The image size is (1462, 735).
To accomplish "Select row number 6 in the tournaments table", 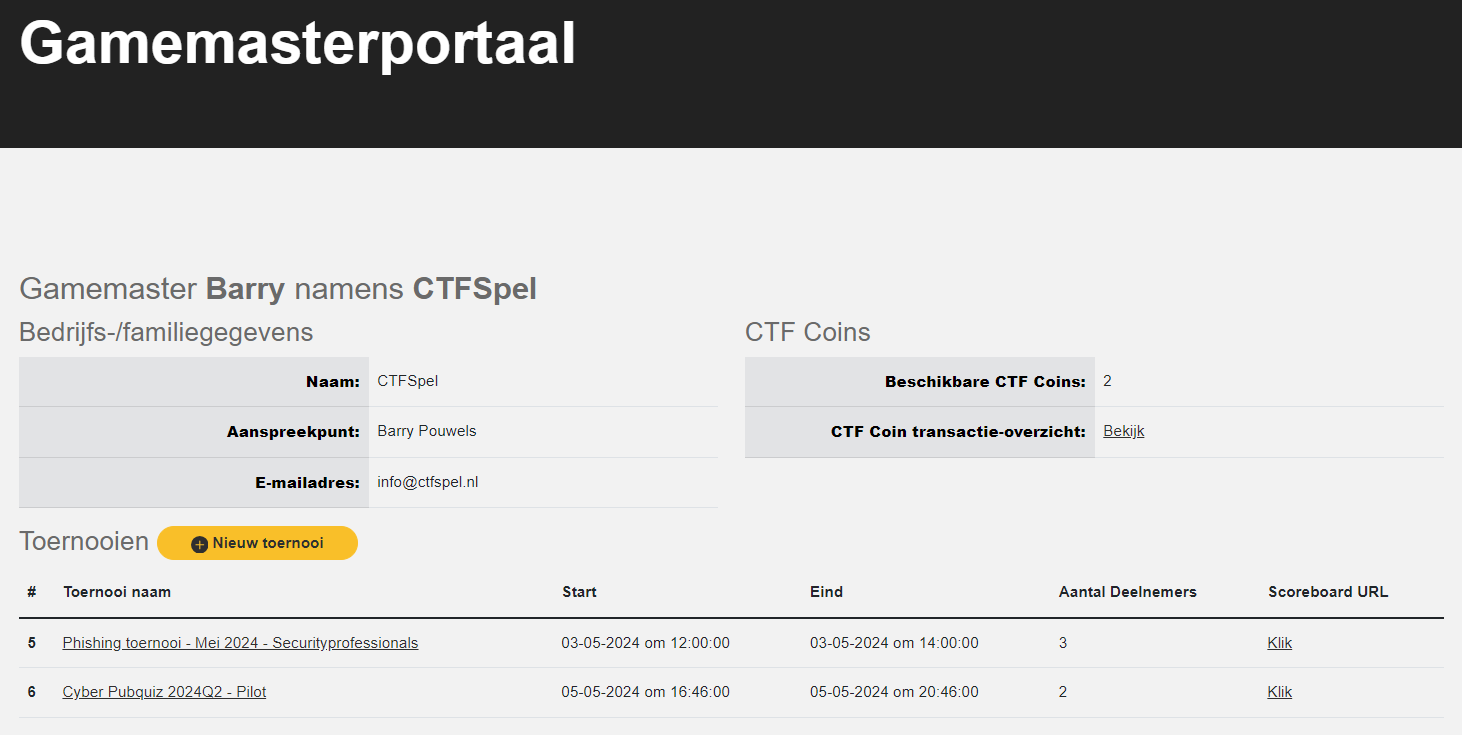I will [x=32, y=692].
